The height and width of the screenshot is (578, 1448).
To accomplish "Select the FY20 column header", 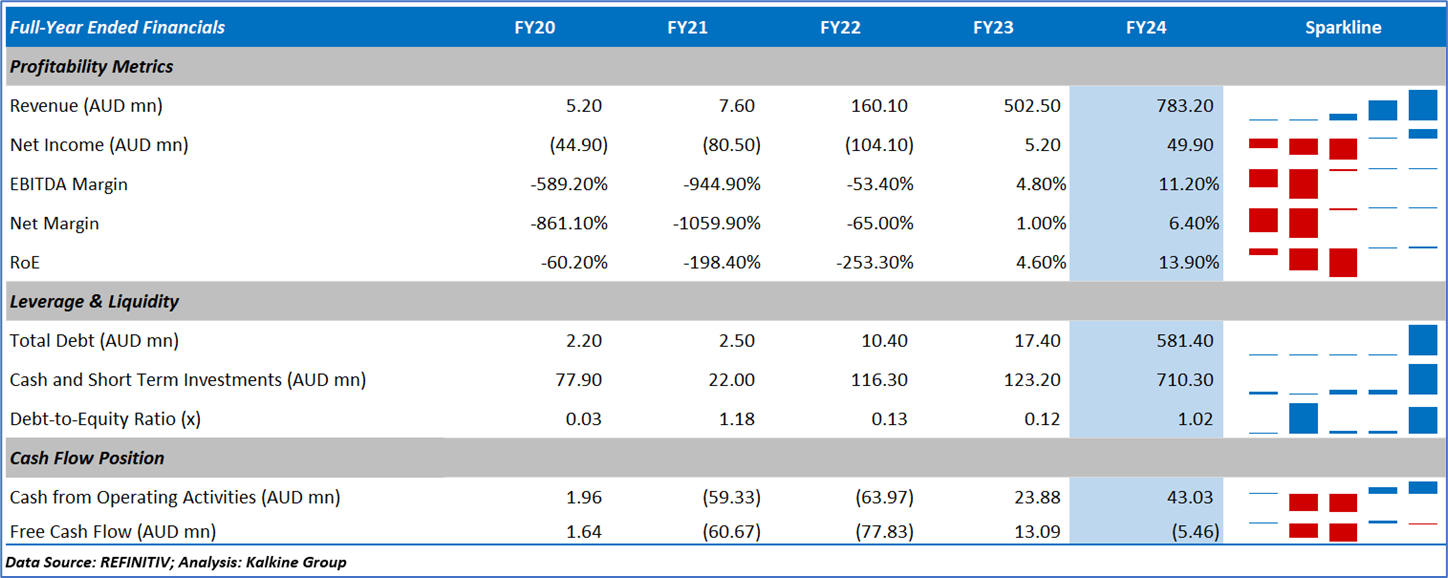I will point(535,27).
